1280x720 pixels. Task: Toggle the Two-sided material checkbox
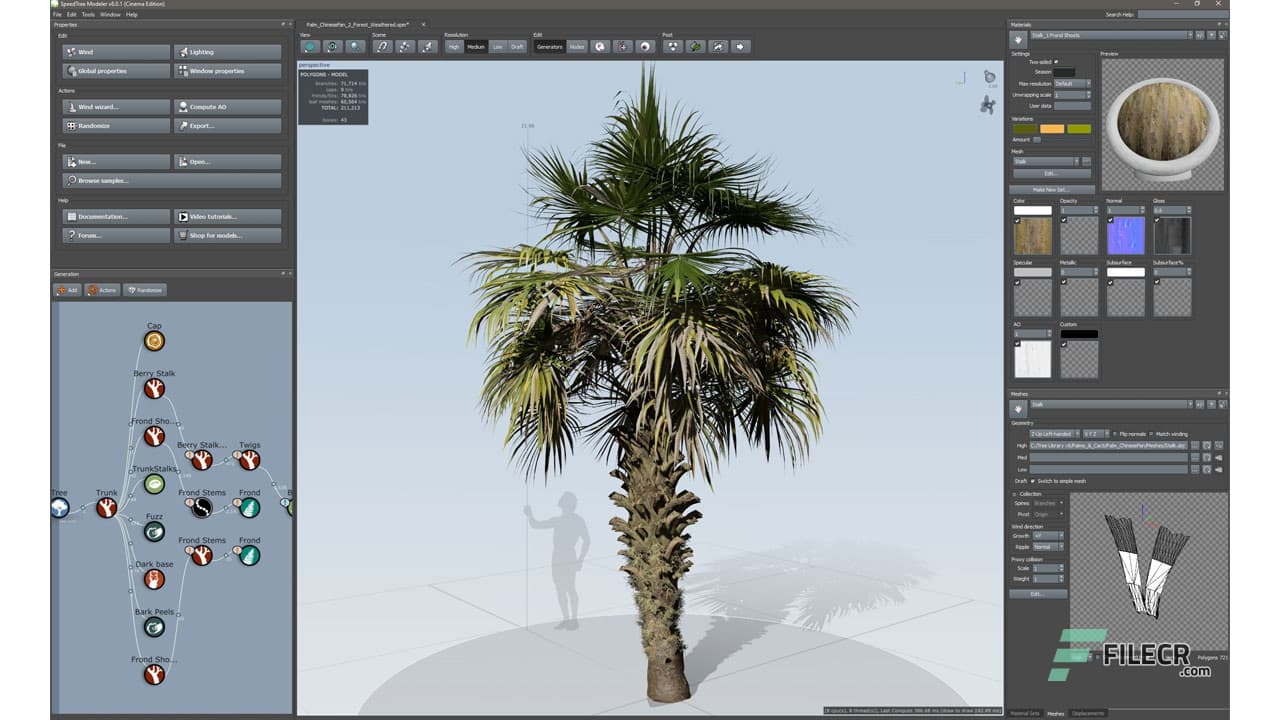pyautogui.click(x=1056, y=62)
